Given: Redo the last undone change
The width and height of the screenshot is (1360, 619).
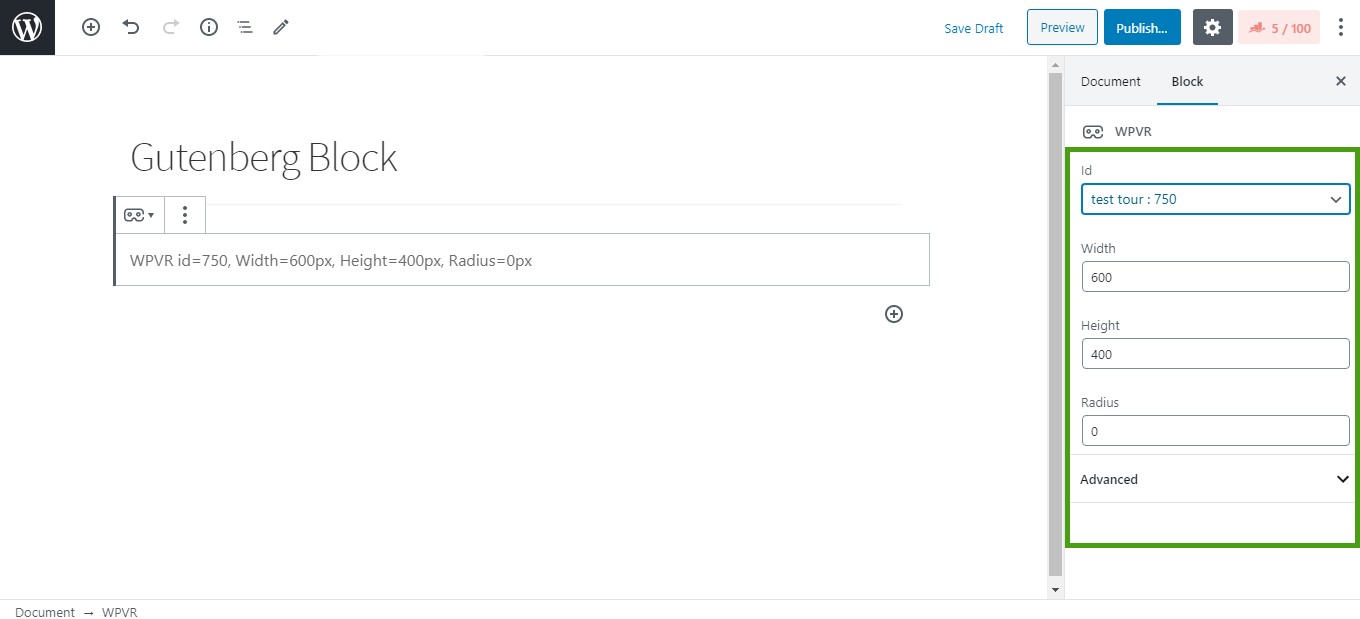Looking at the screenshot, I should (x=170, y=28).
